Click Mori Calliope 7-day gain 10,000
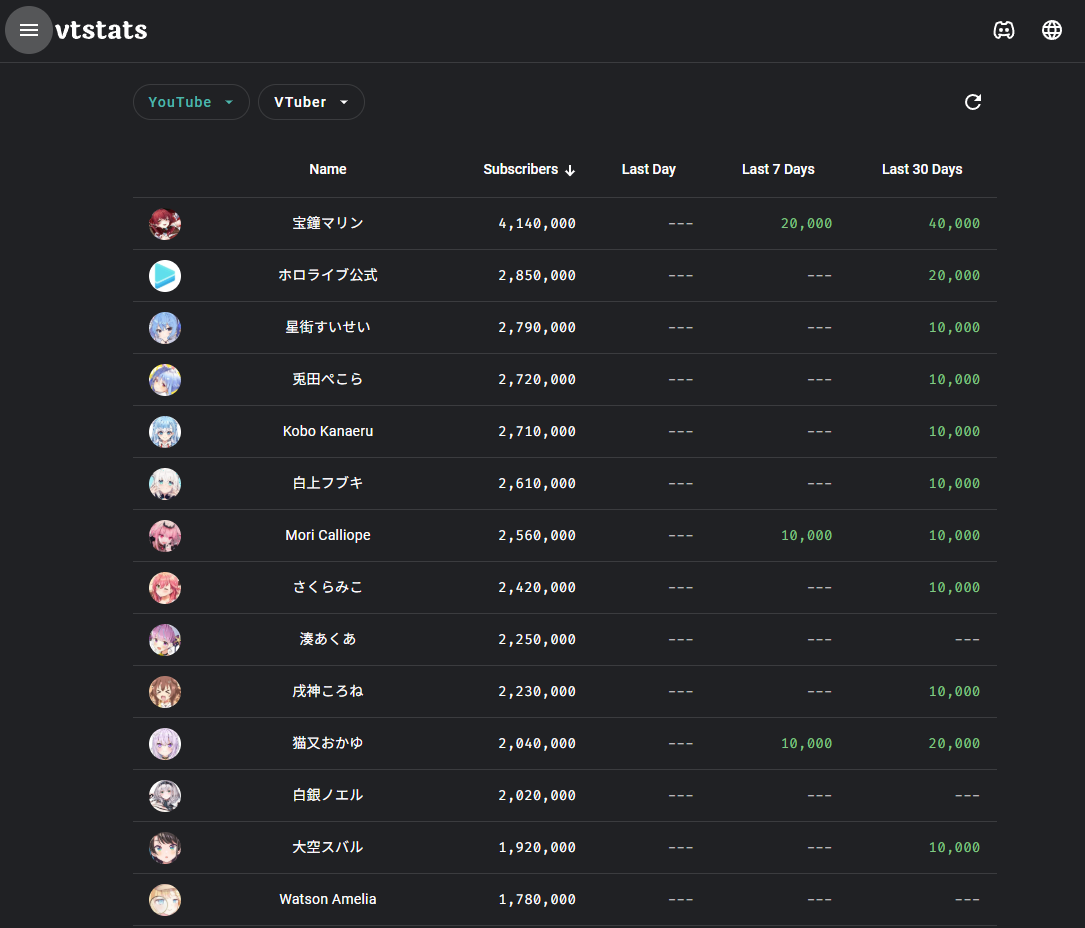This screenshot has height=928, width=1085. coord(806,535)
